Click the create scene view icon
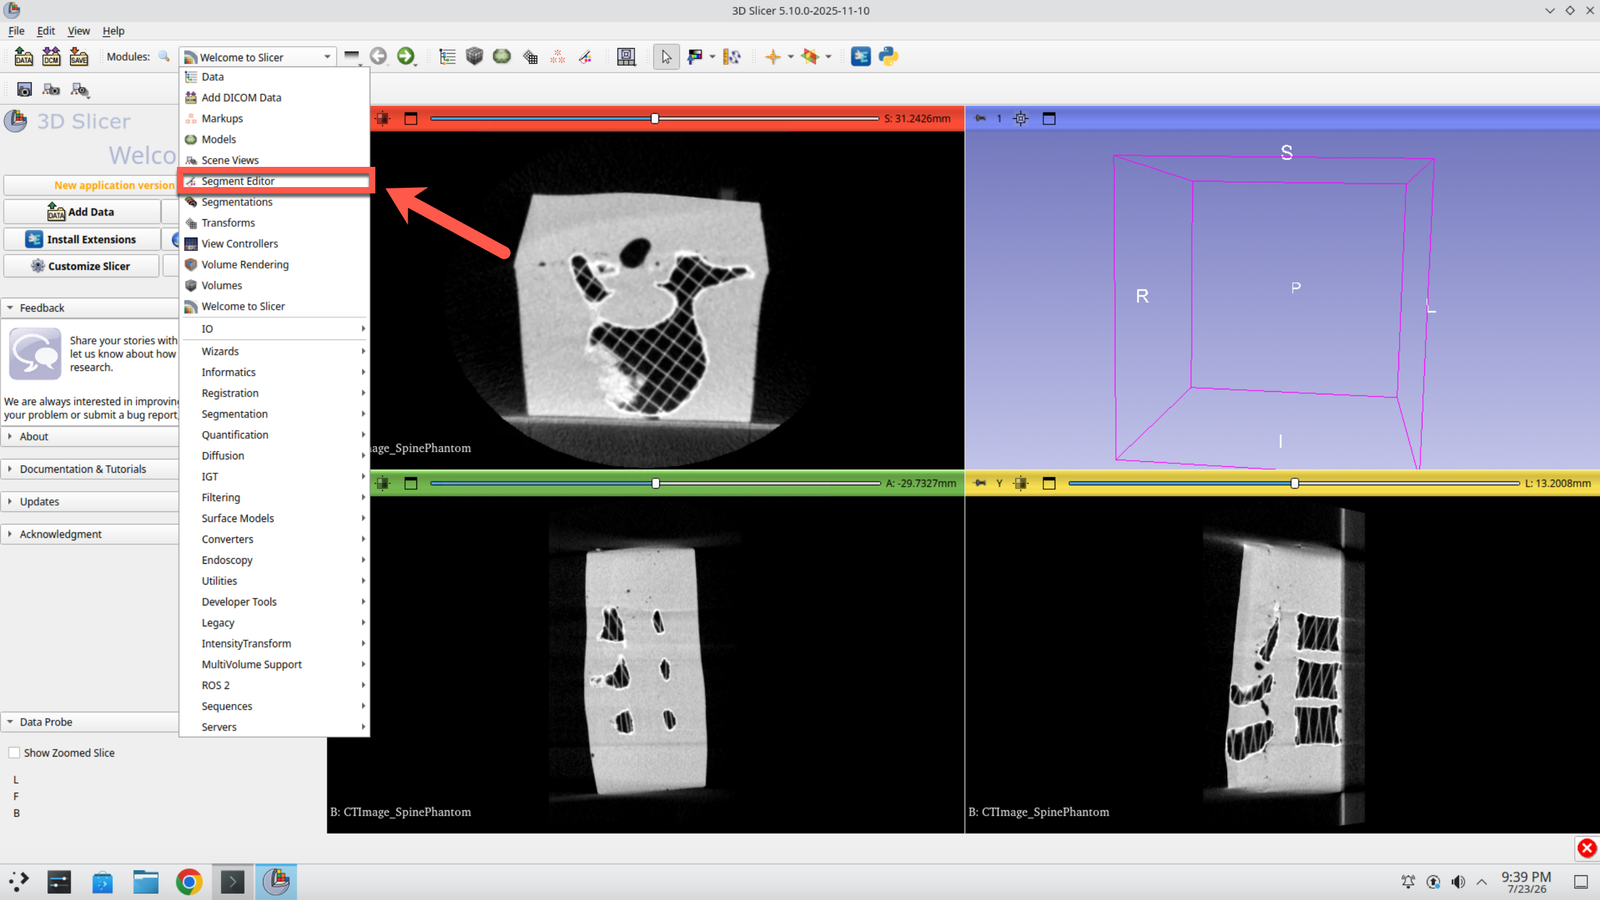1600x900 pixels. pyautogui.click(x=52, y=90)
